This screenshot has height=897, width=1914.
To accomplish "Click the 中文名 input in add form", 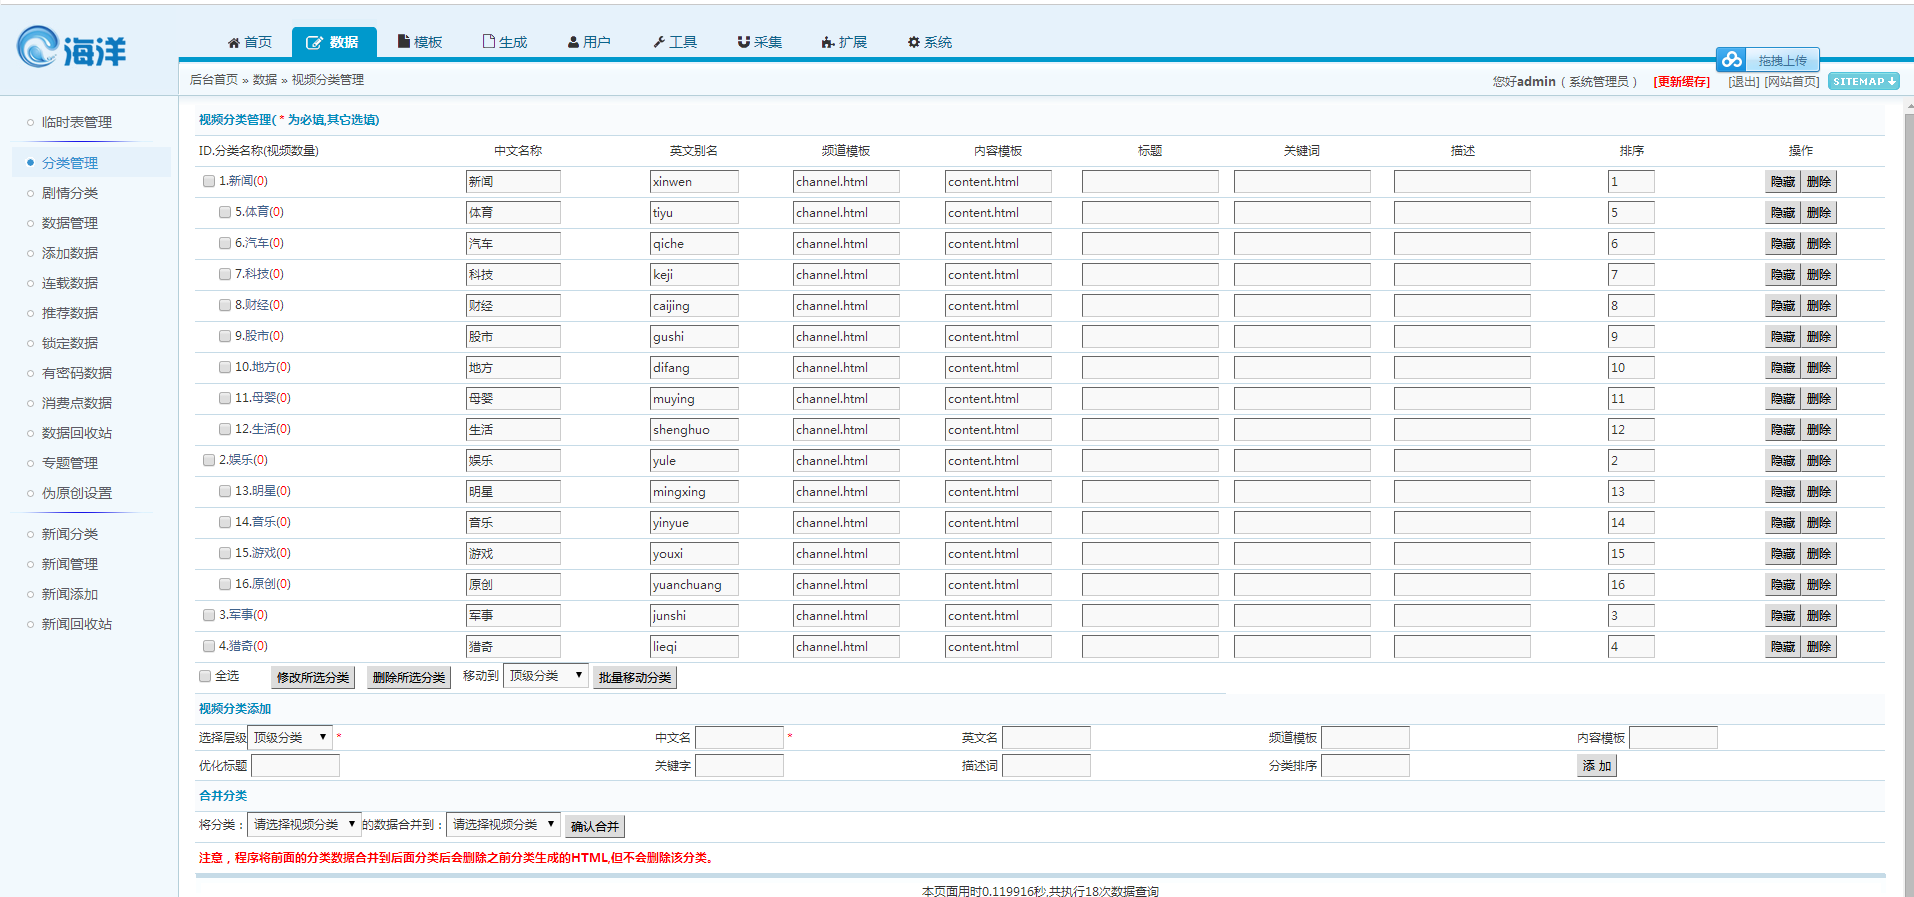I will point(739,737).
